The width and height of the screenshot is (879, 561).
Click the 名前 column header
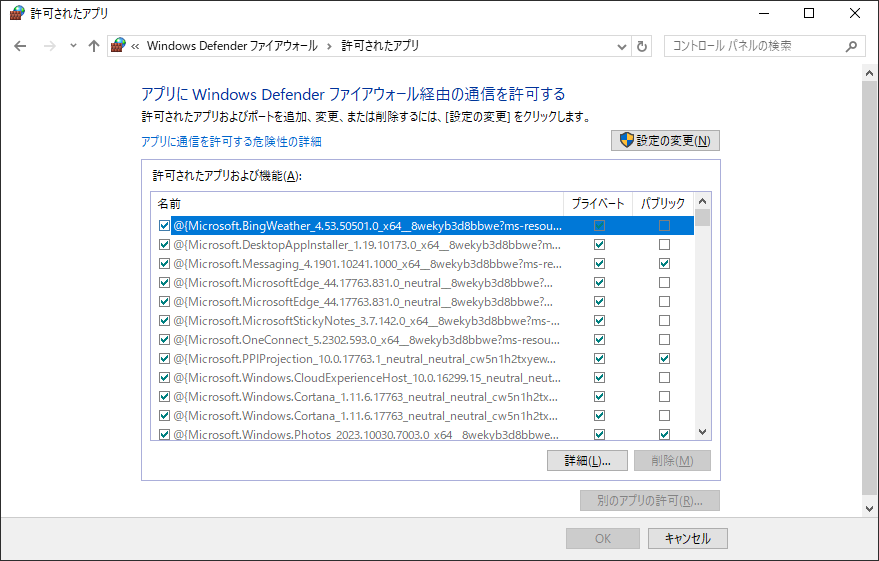pos(357,203)
